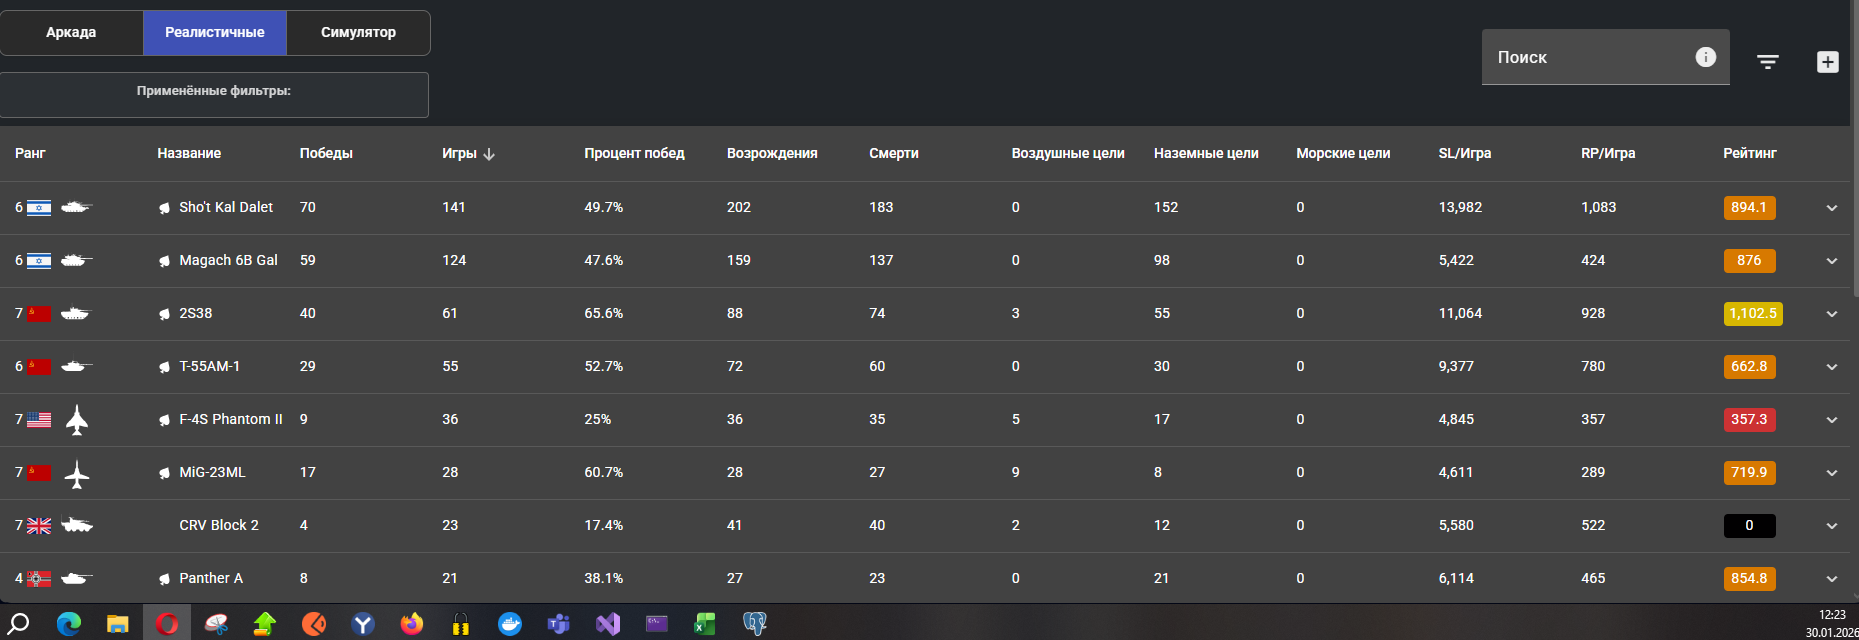Open the filter list icon

[x=1767, y=62]
